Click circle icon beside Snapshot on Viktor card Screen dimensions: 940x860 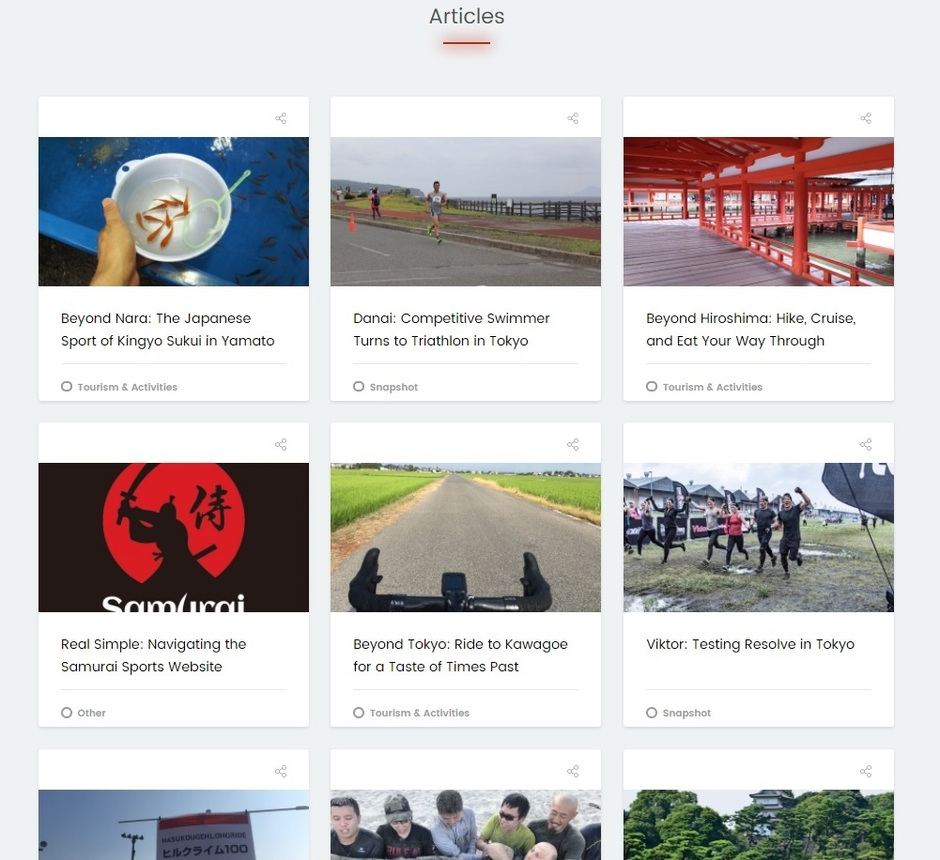[x=652, y=713]
